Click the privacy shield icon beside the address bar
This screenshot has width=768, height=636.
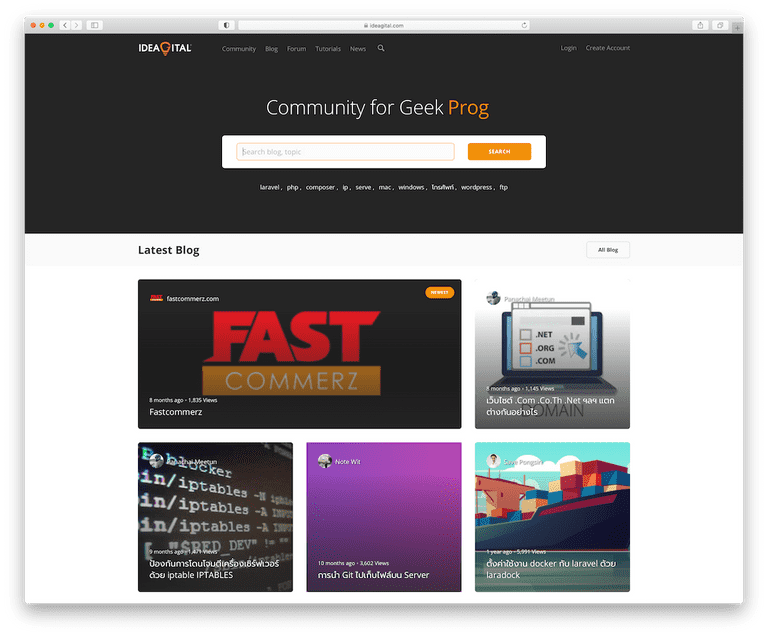(226, 25)
